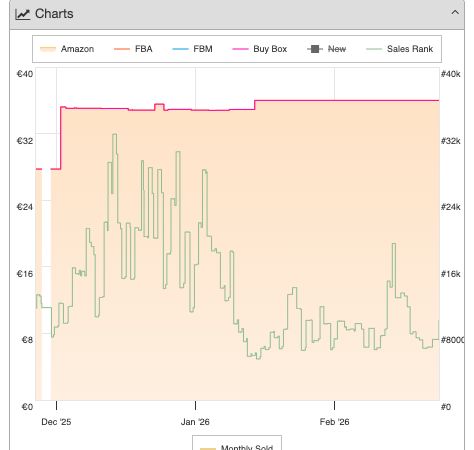Click the €16 price axis label
This screenshot has width=474, height=450.
pyautogui.click(x=25, y=274)
